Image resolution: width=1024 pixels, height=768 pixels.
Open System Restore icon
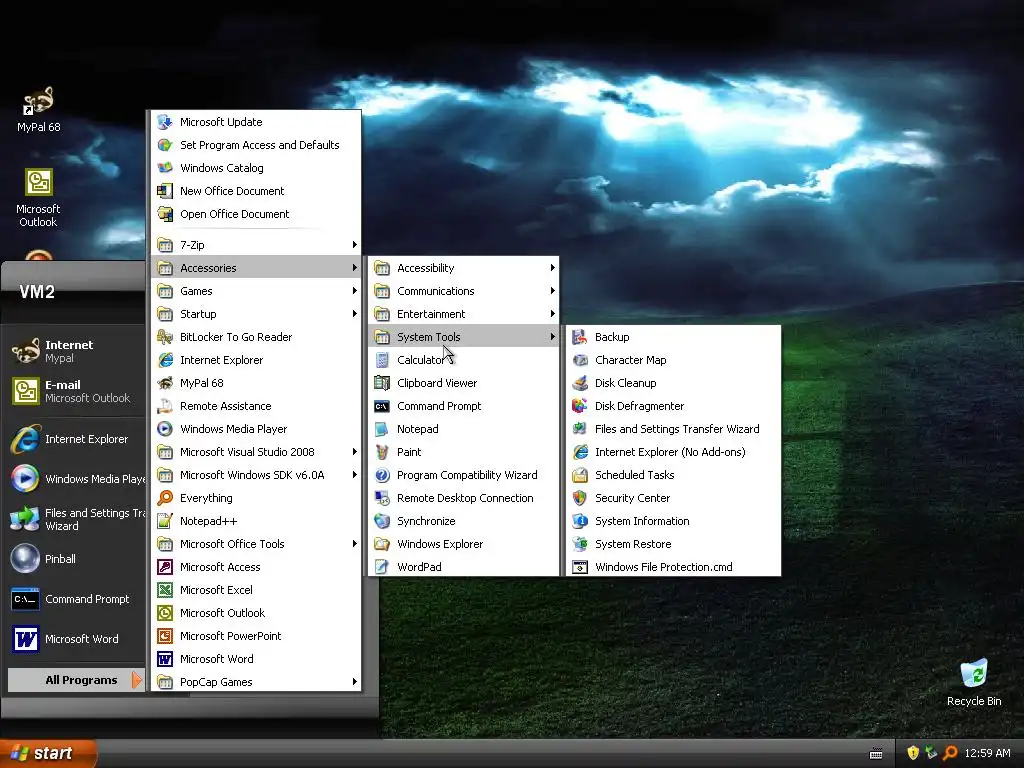click(580, 543)
